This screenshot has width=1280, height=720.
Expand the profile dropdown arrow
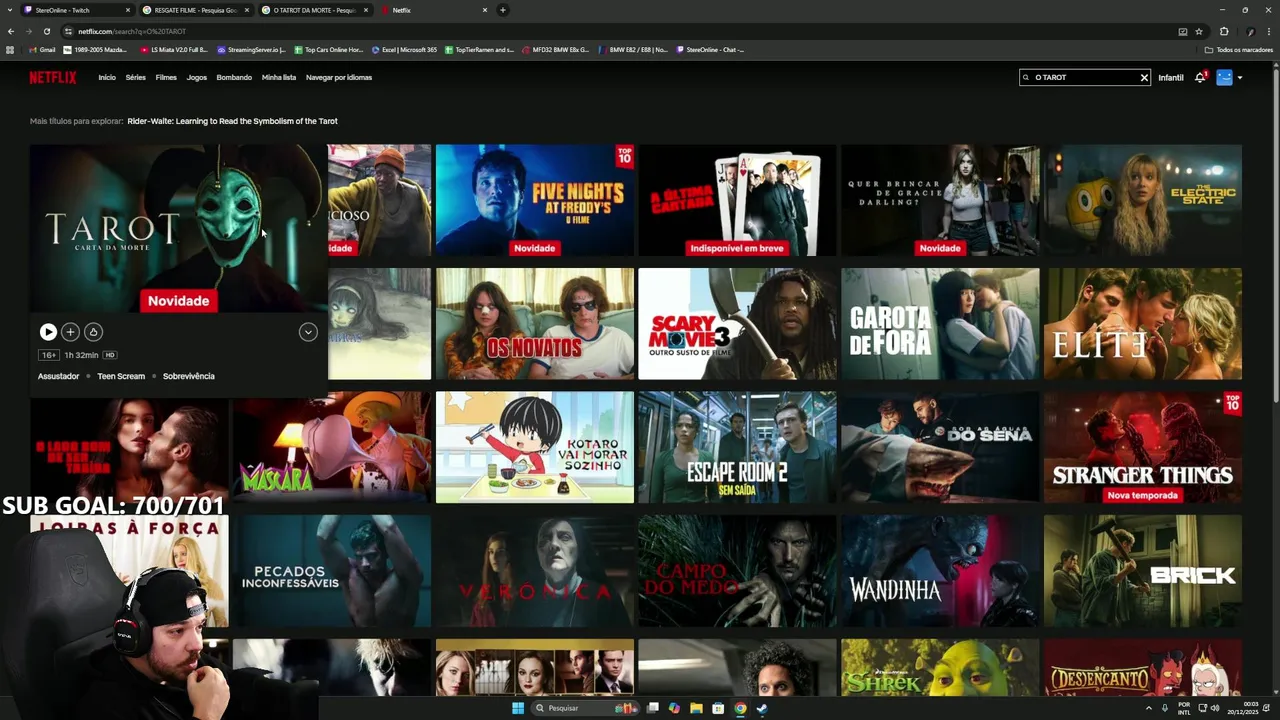point(1240,77)
